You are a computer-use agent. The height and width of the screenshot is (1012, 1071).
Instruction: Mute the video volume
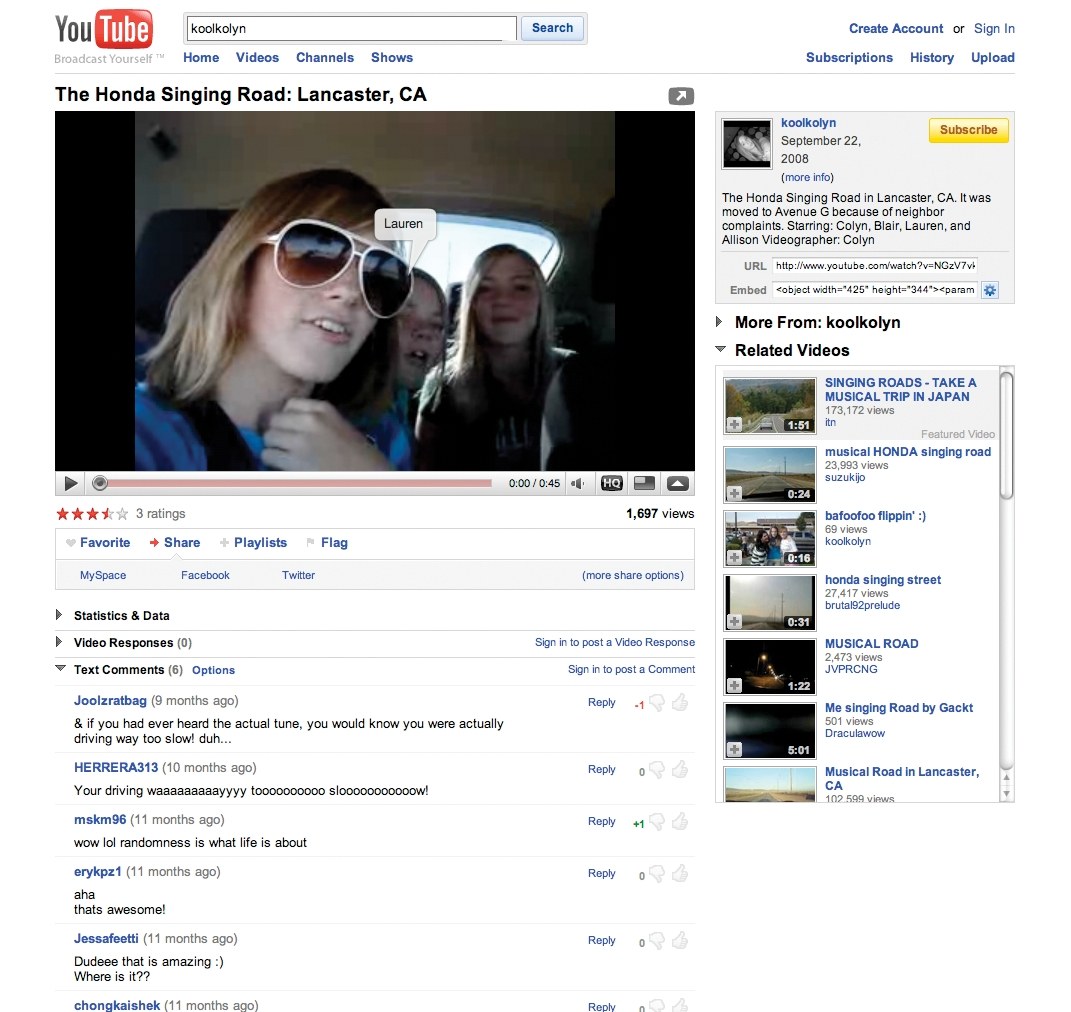[x=578, y=483]
